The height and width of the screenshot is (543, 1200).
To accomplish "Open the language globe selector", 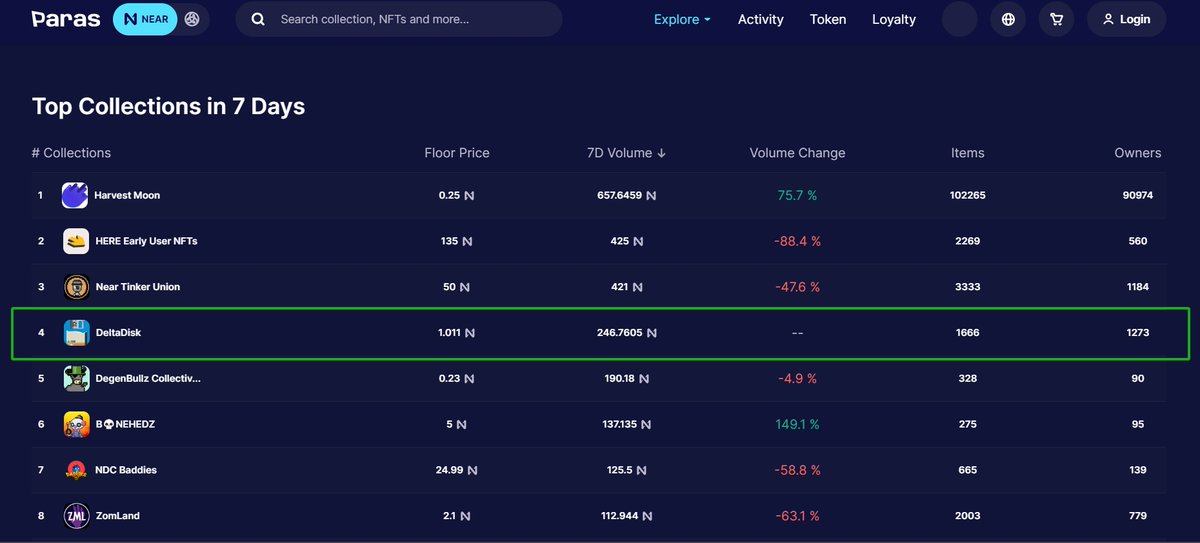I will [1008, 19].
